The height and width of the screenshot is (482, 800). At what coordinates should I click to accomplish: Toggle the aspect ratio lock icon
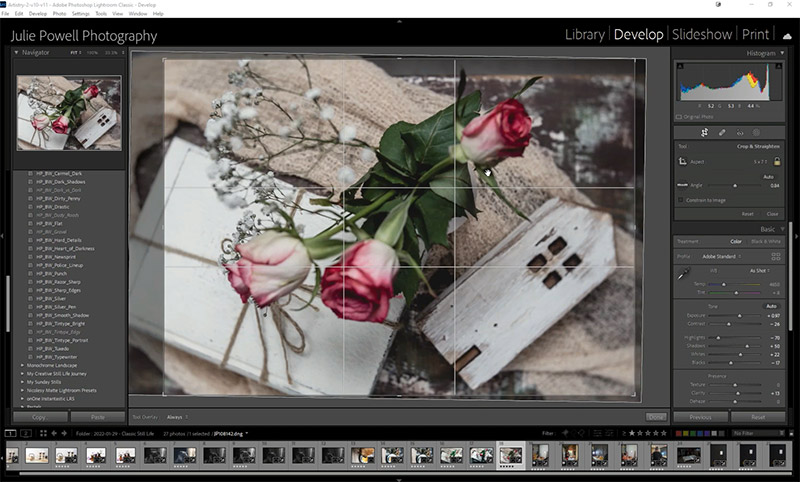(x=777, y=161)
